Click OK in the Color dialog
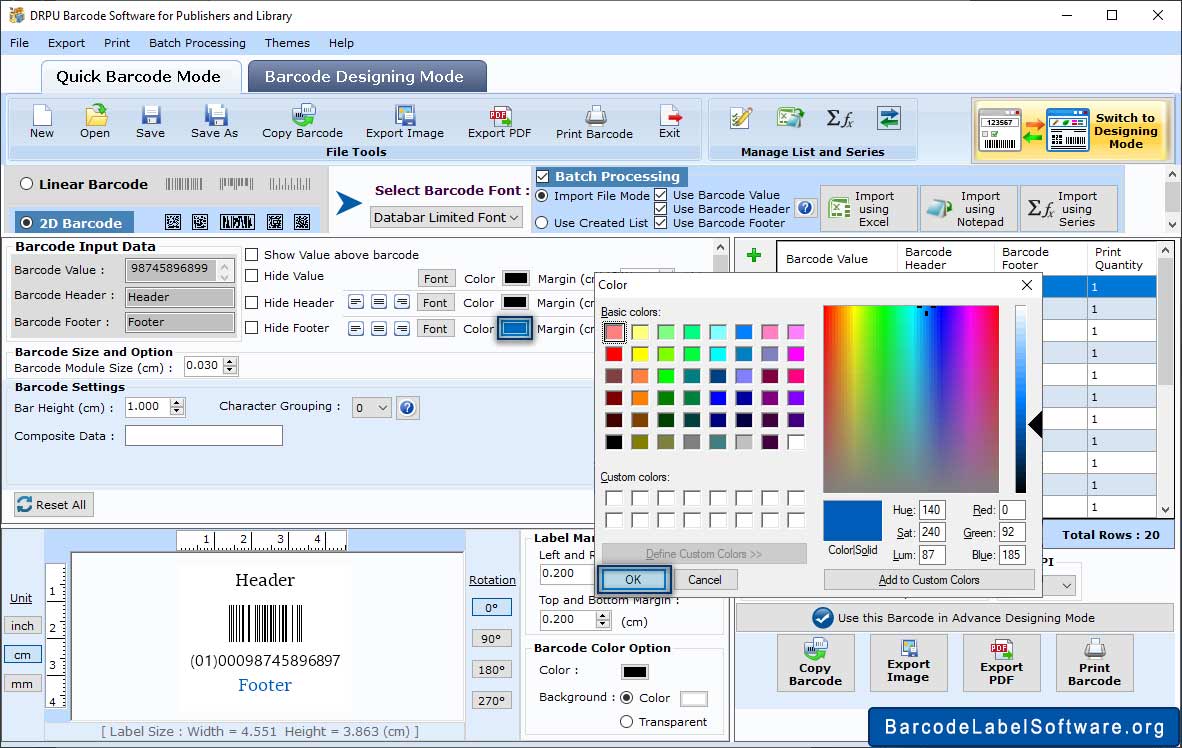The height and width of the screenshot is (748, 1182). [x=633, y=580]
